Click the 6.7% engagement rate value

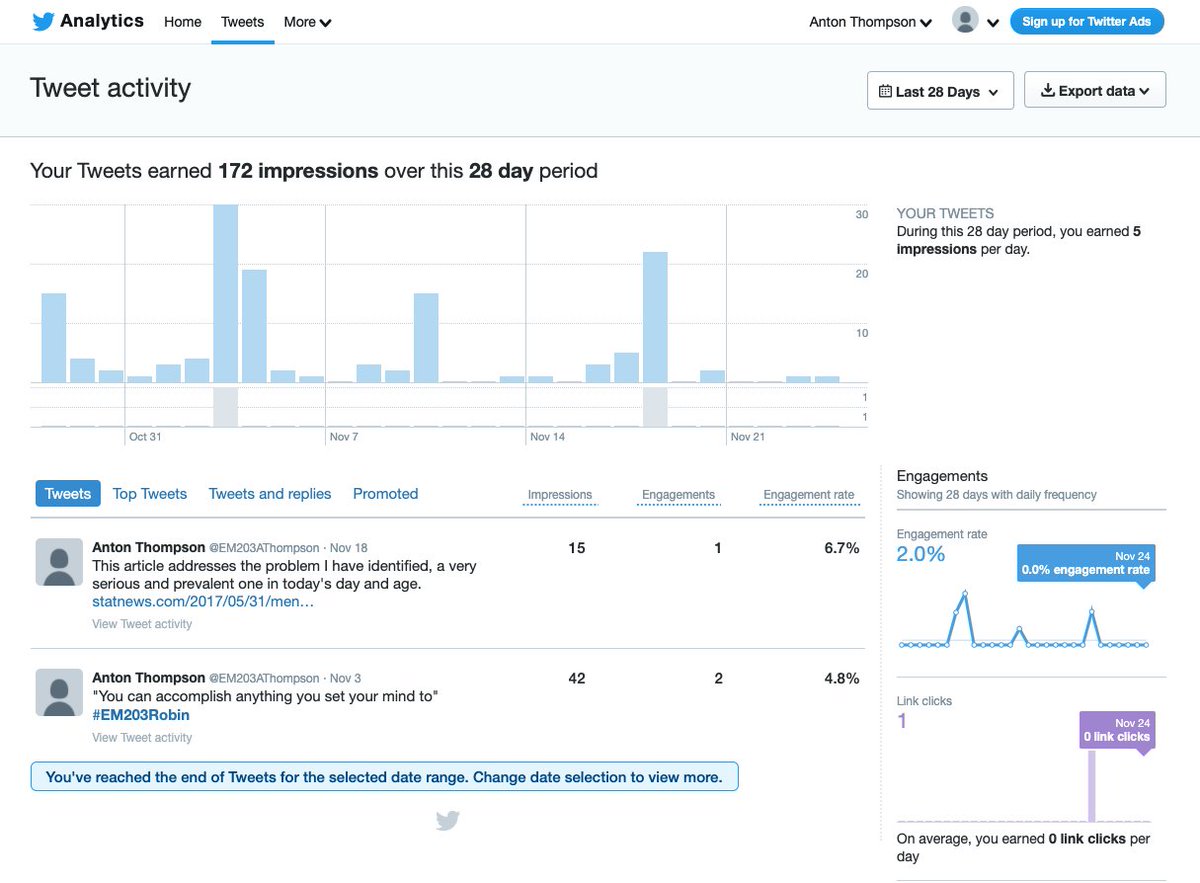coord(841,548)
